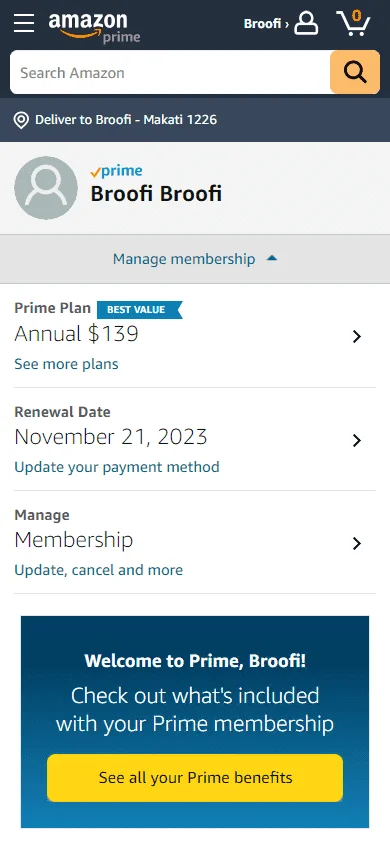Open the Manage Membership row chevron
This screenshot has height=844, width=390.
(x=356, y=544)
